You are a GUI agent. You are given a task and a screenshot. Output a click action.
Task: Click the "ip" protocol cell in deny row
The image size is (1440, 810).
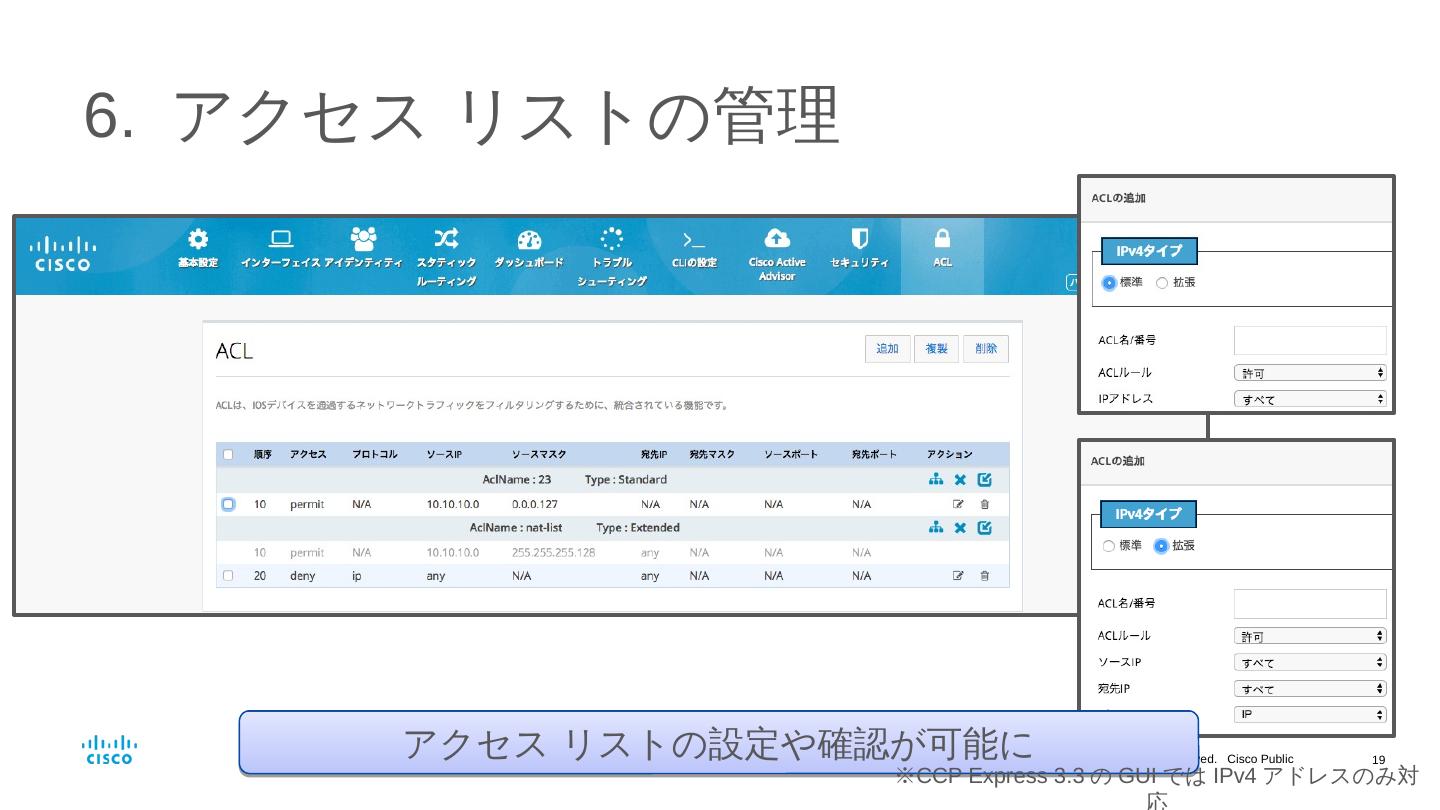point(357,576)
